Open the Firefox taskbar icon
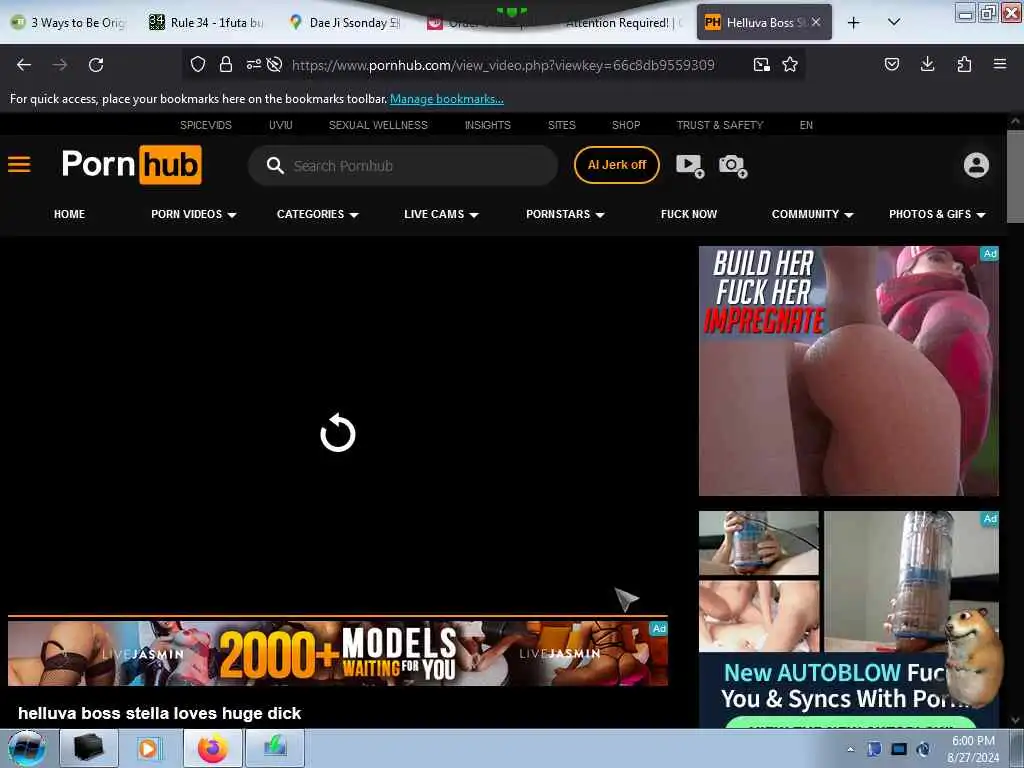Image resolution: width=1024 pixels, height=768 pixels. click(213, 748)
